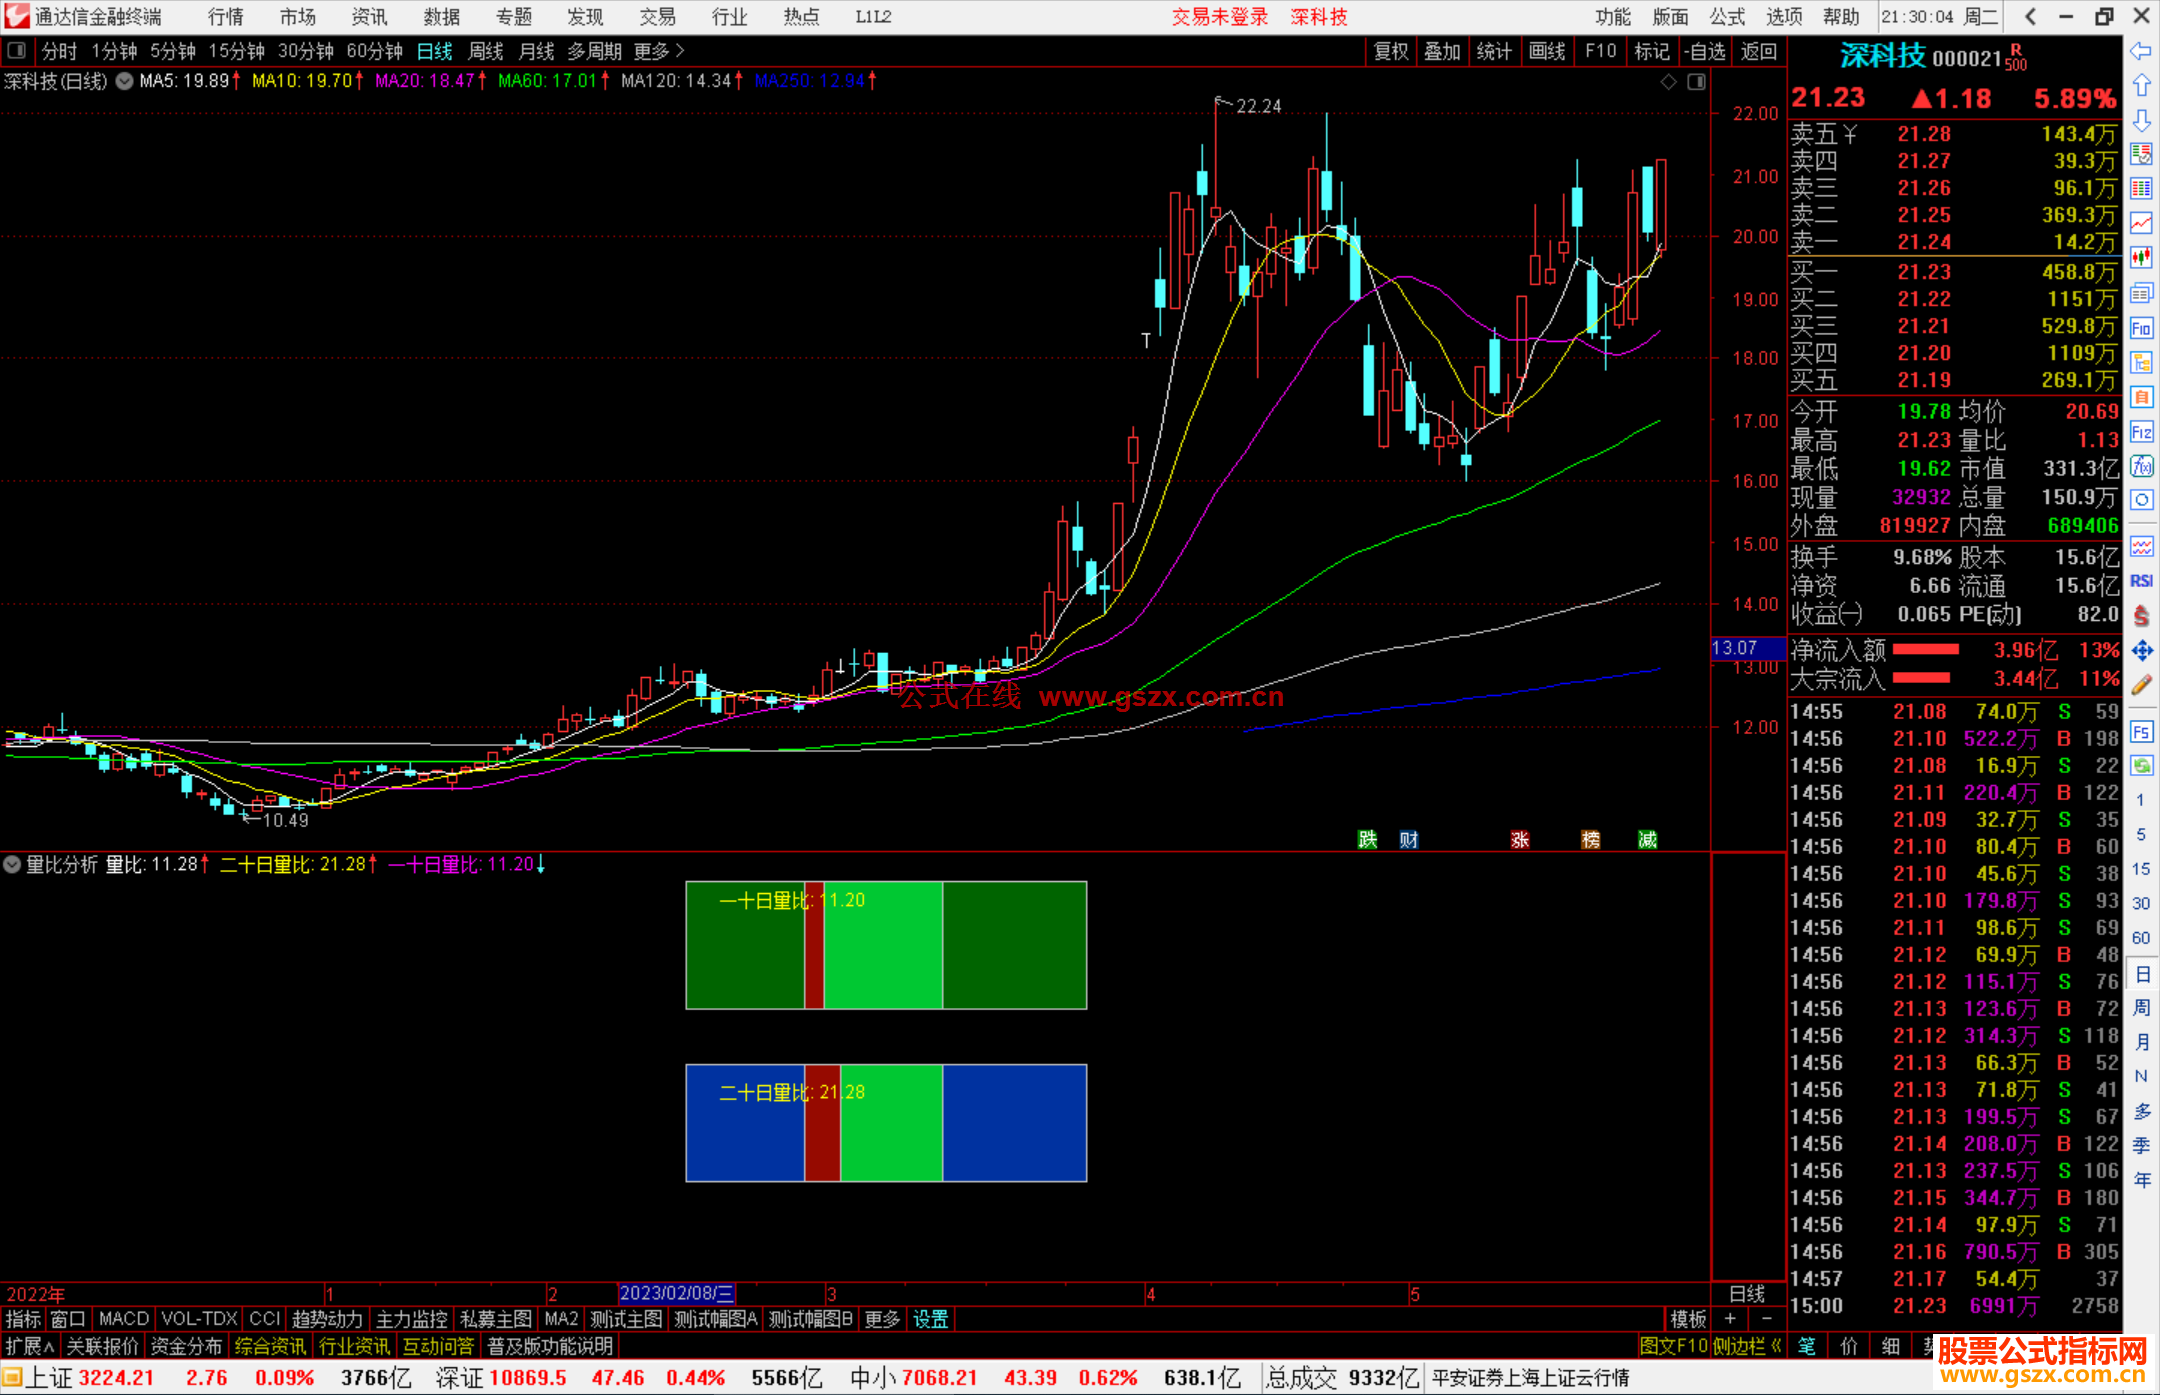The image size is (2160, 1395).
Task: Expand the 扩展 panel arrow
Action: pos(30,1346)
